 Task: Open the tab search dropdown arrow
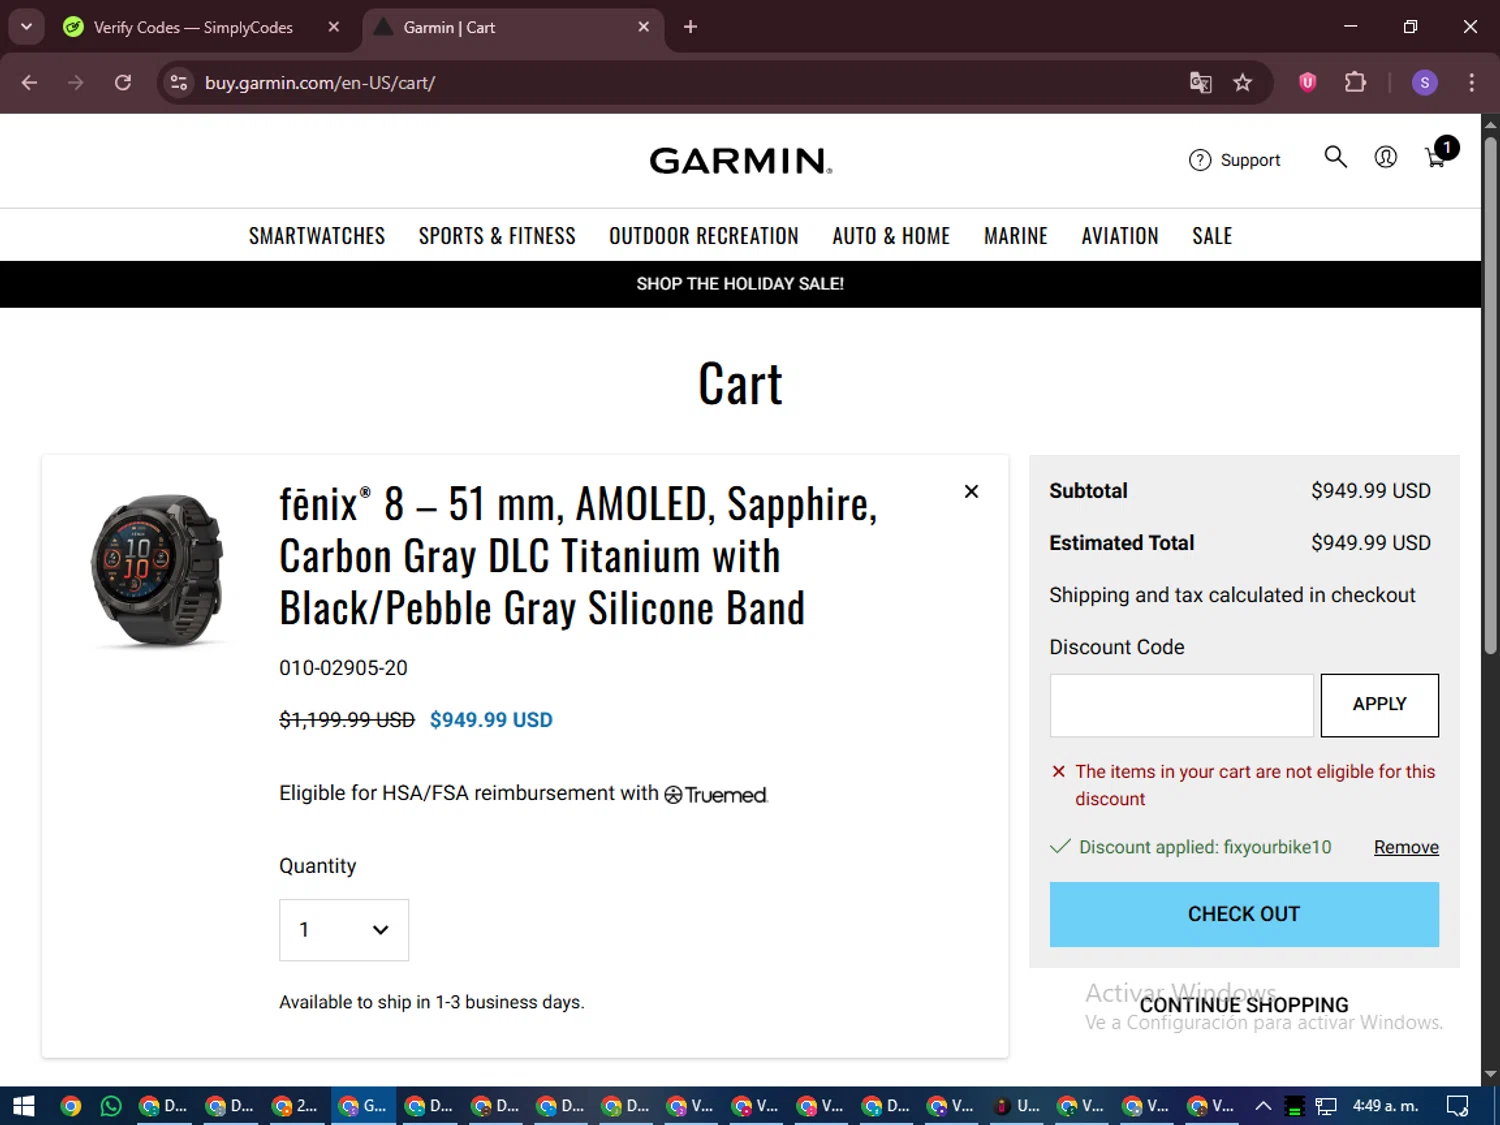click(27, 27)
